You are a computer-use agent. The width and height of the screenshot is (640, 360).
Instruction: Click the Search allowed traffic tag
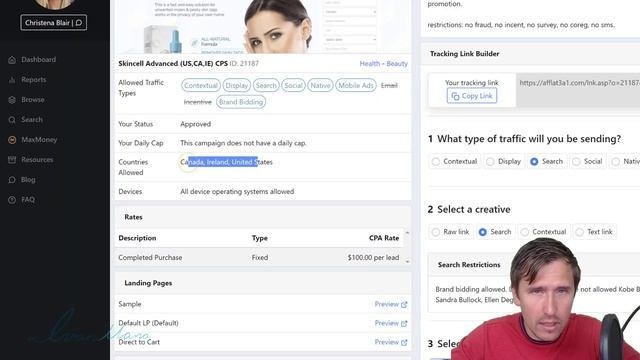click(266, 85)
